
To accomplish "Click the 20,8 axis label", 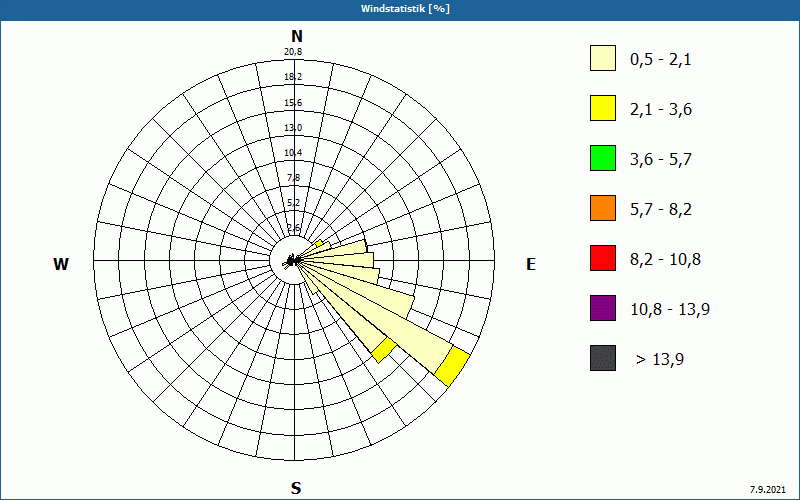I will [293, 52].
